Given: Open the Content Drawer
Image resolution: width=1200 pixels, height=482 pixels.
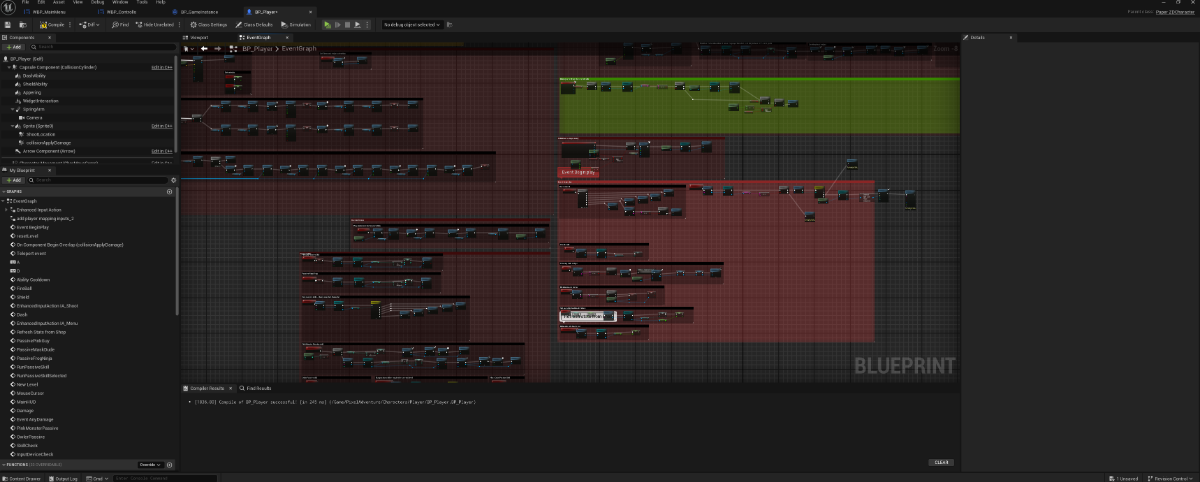Looking at the screenshot, I should coord(22,478).
